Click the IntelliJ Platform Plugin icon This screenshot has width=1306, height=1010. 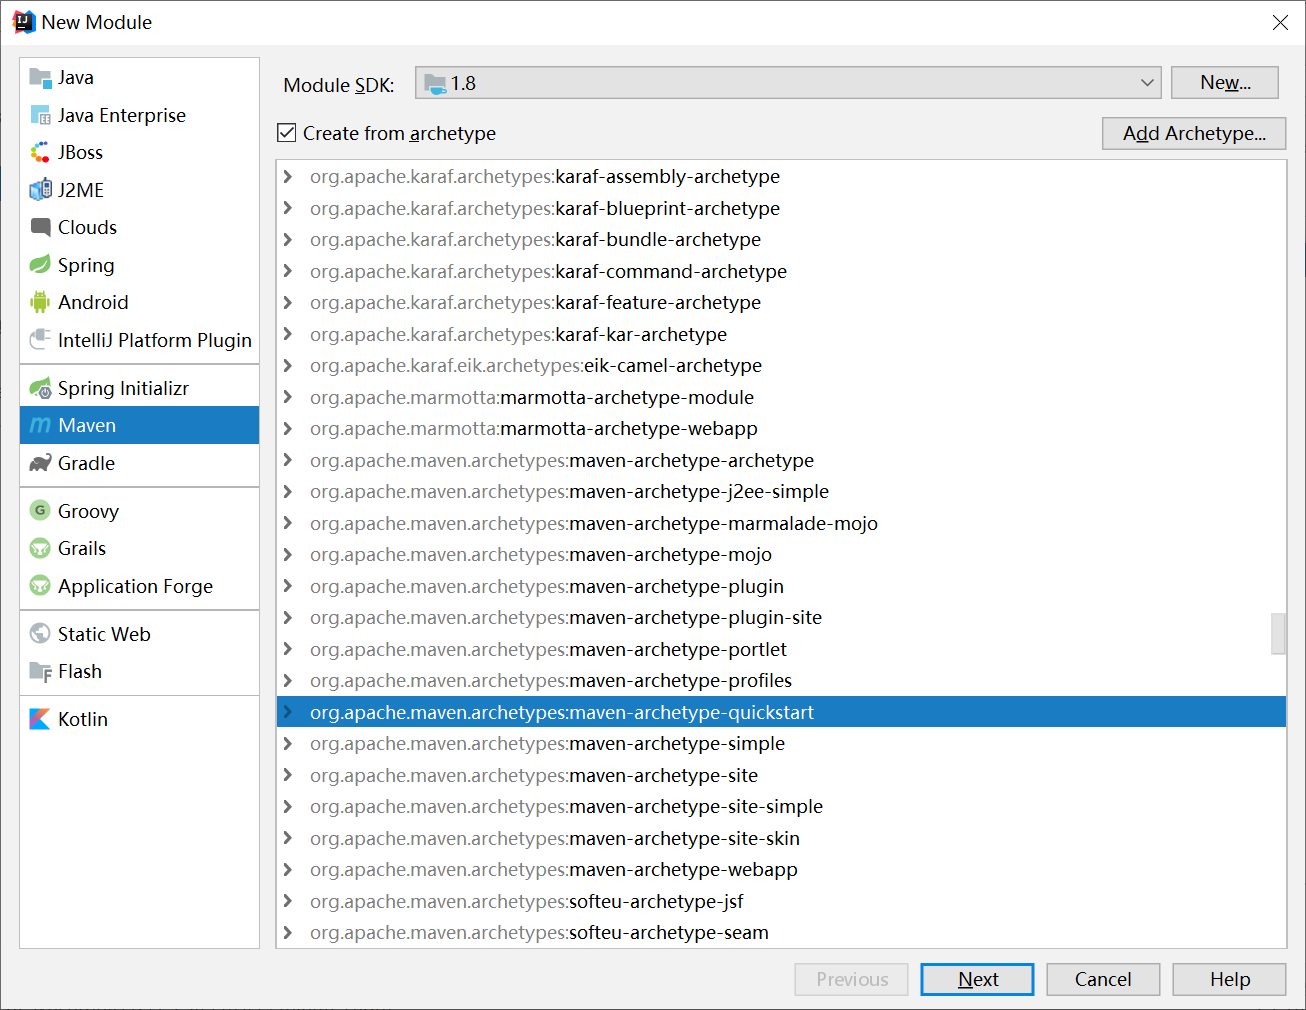click(40, 340)
